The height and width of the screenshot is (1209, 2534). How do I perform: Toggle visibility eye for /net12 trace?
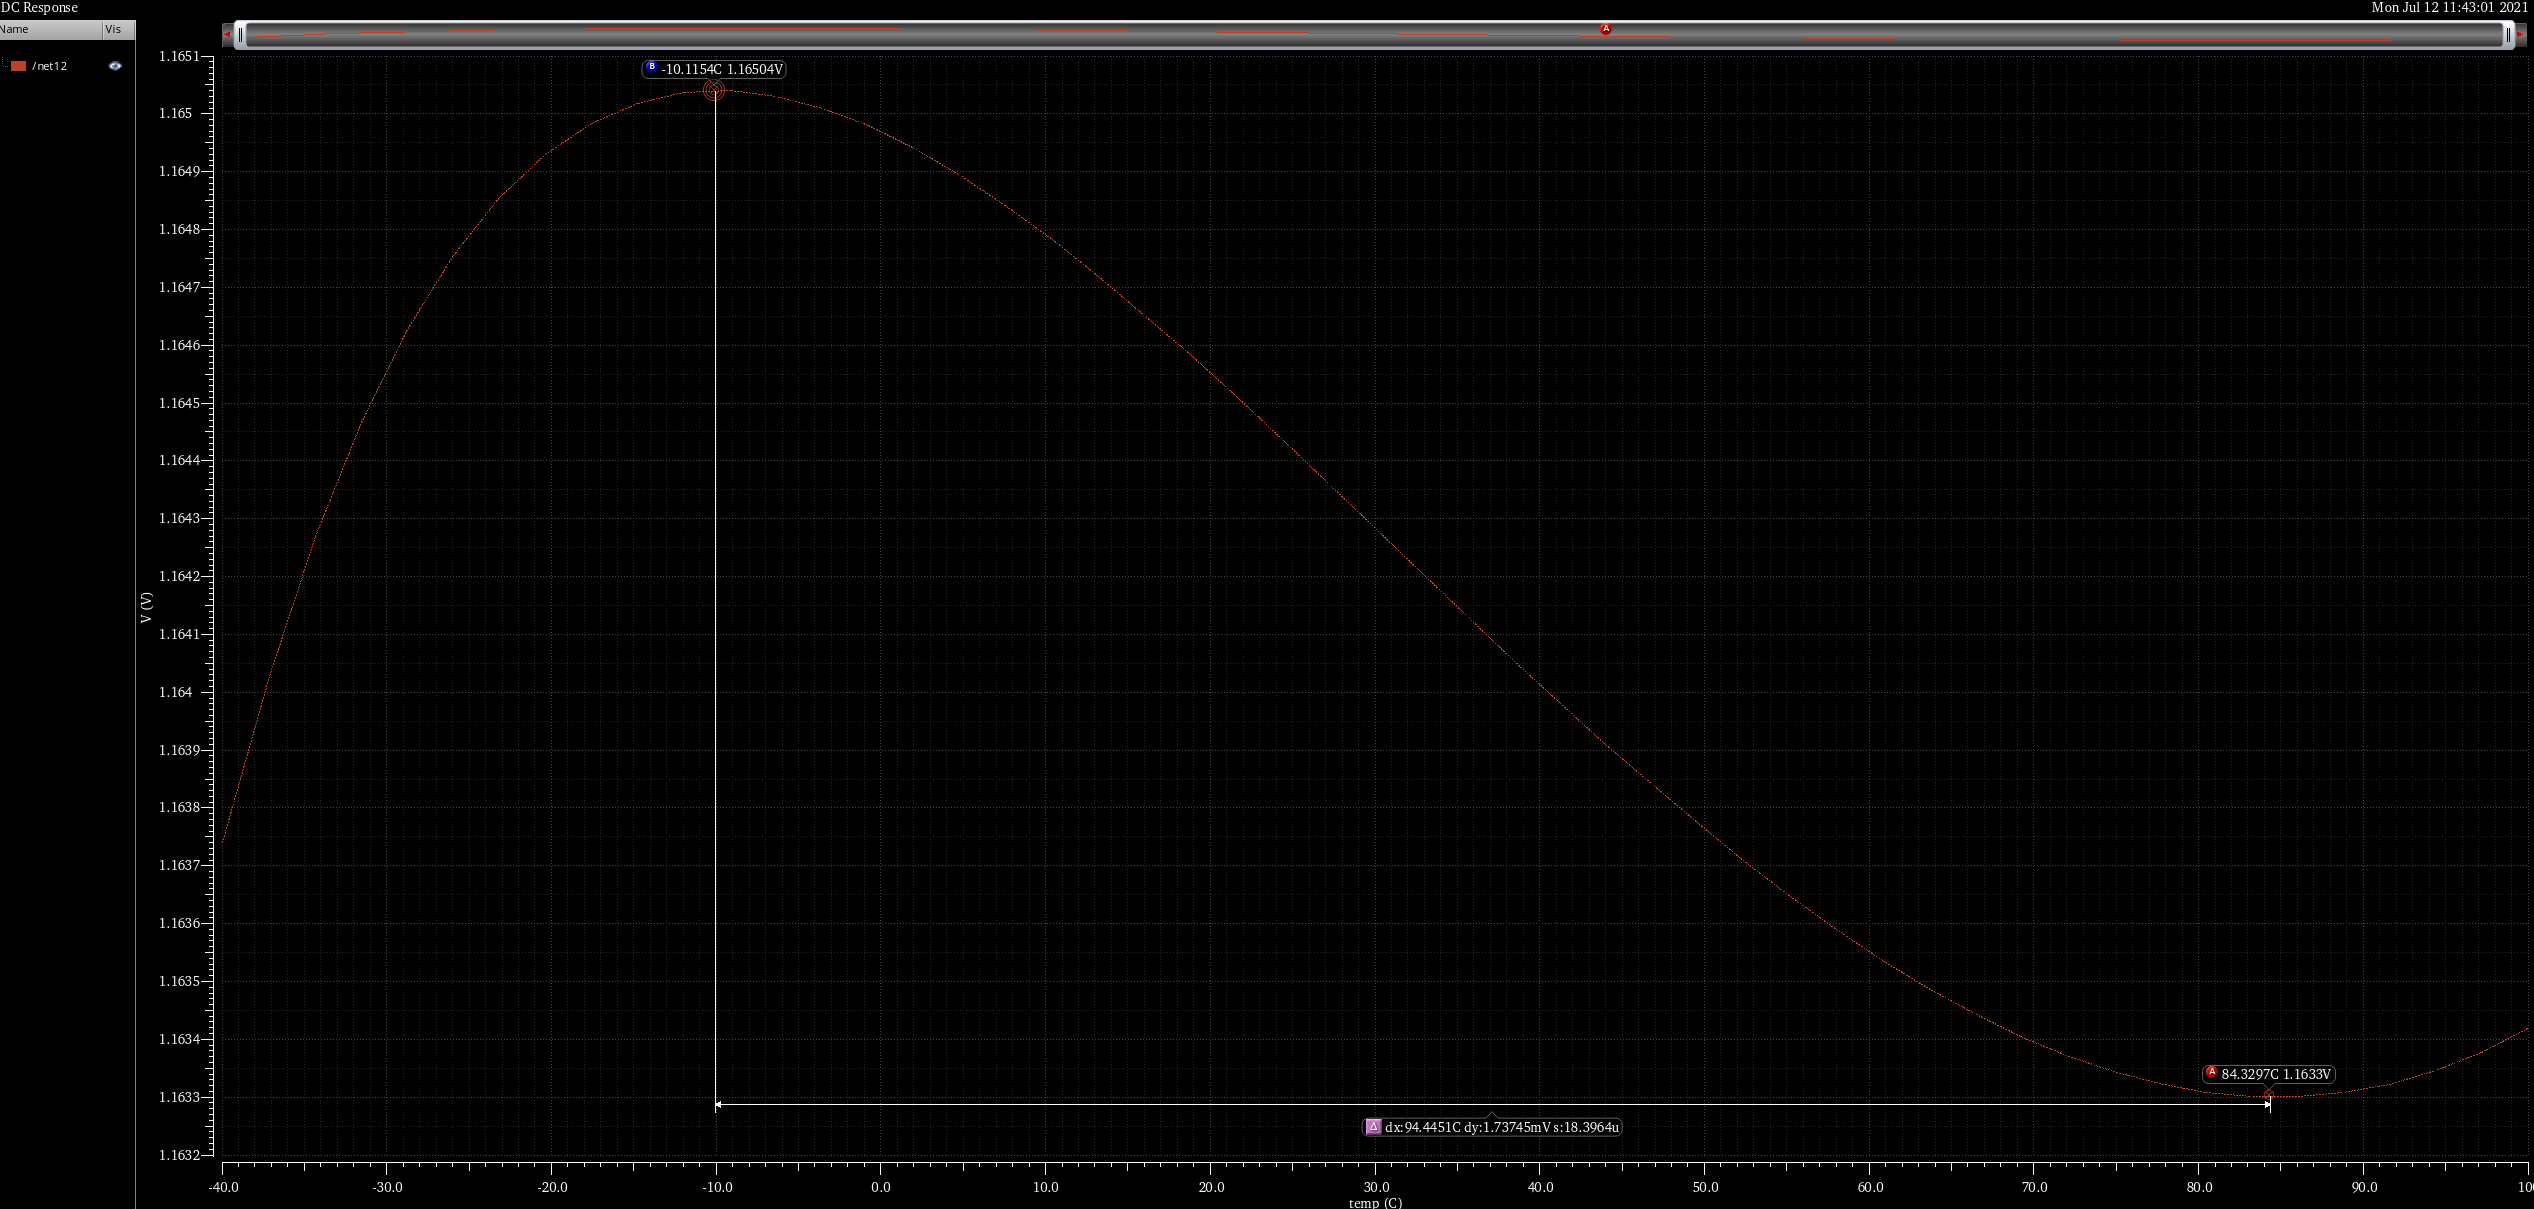115,66
